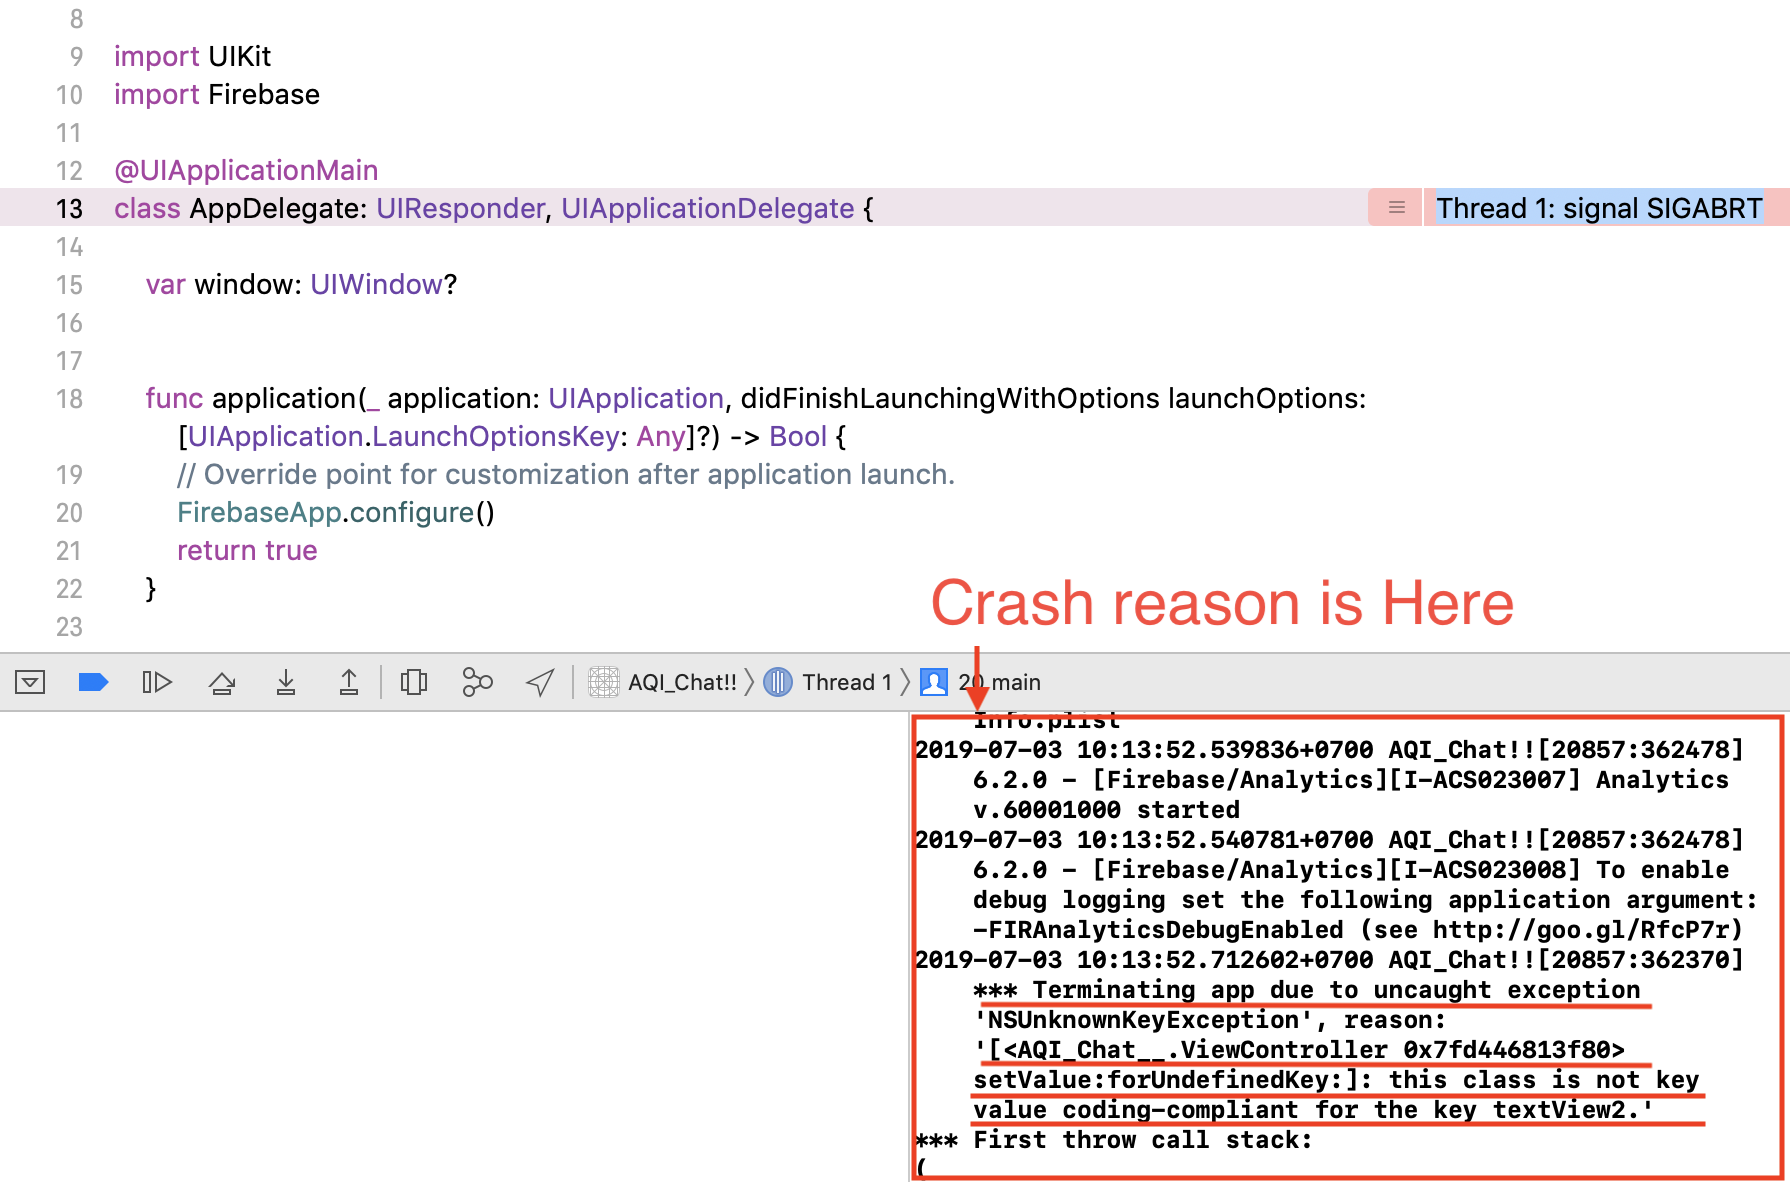
Task: Click the [I-ACS023008] log tag in console
Action: pos(1485,870)
